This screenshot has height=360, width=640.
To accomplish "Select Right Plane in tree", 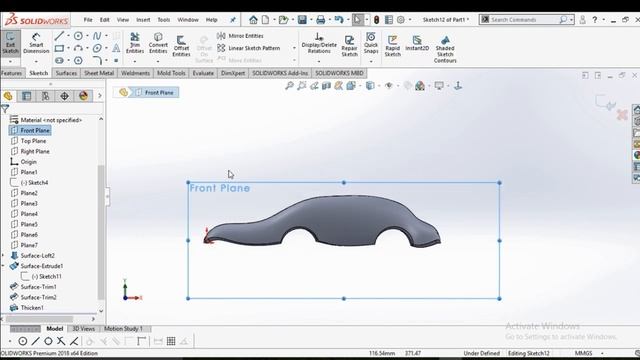I will tap(30, 151).
